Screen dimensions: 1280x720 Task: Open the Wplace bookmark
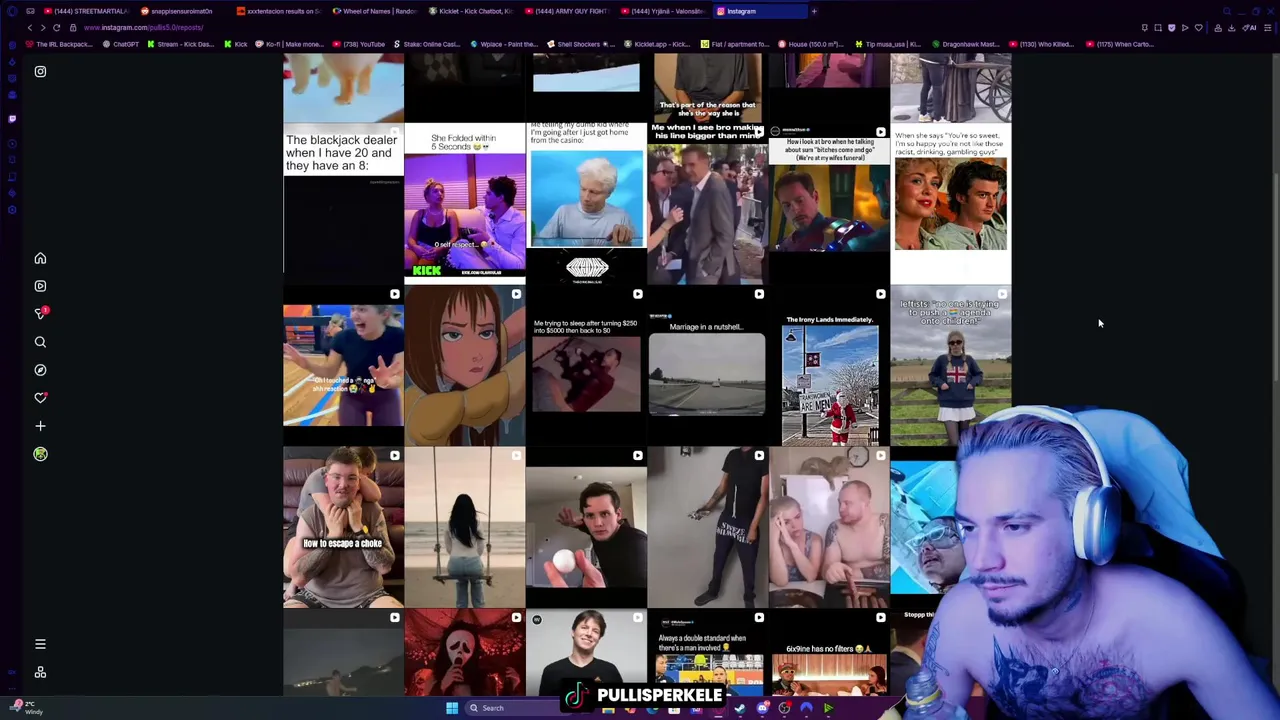point(504,44)
